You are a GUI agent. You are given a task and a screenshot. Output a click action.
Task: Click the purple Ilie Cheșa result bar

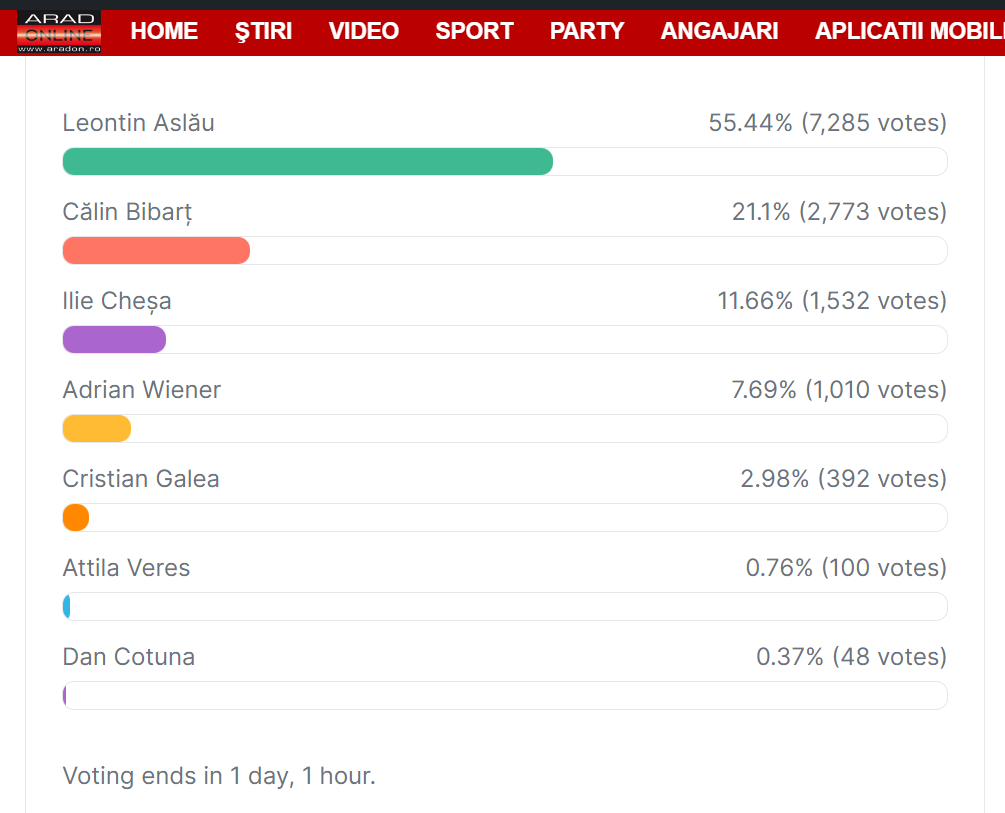[x=114, y=340]
